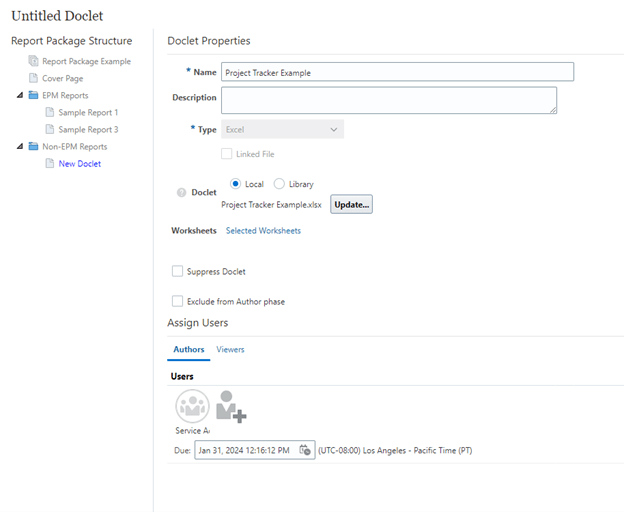Click the Report Package Example icon
Screen dimensions: 624x512
coord(33,61)
